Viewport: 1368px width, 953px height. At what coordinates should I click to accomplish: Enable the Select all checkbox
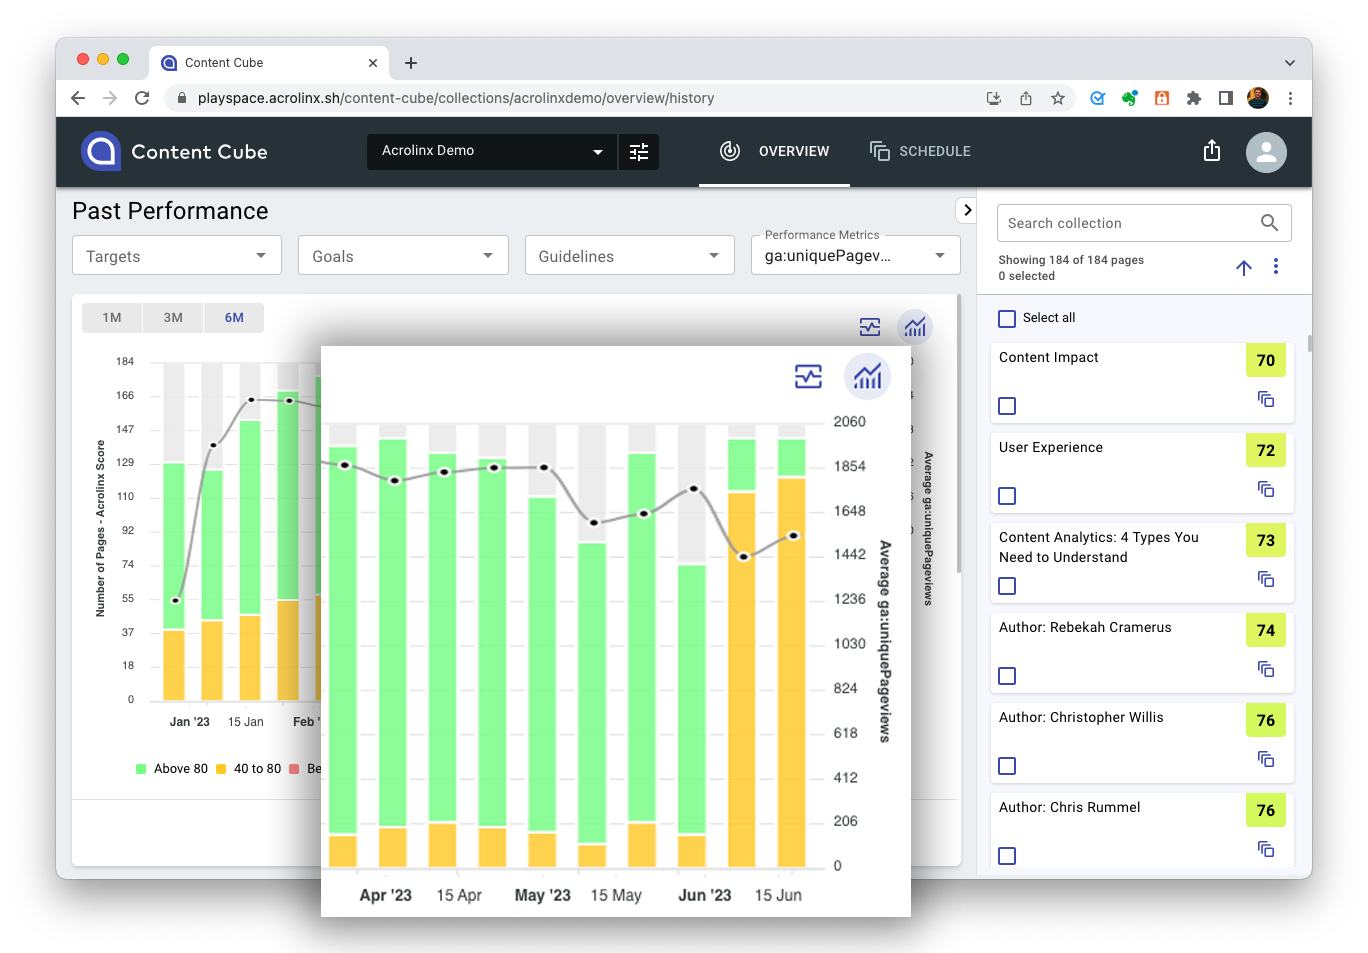1007,318
